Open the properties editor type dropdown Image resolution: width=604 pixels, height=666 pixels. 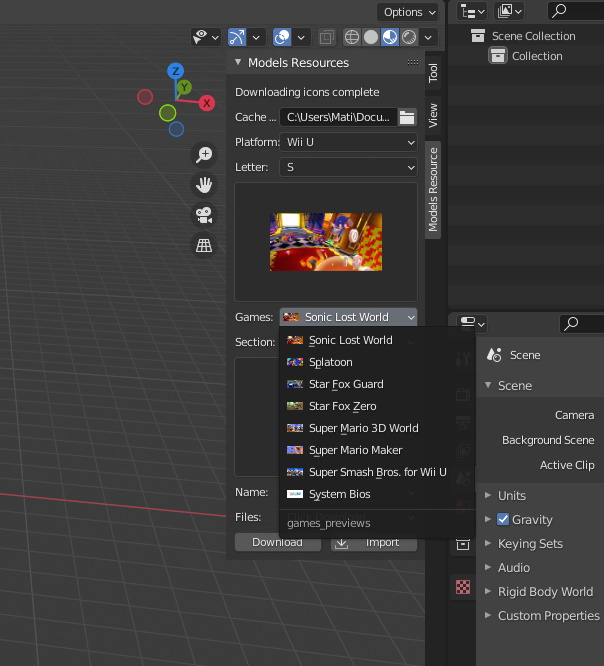pyautogui.click(x=472, y=324)
